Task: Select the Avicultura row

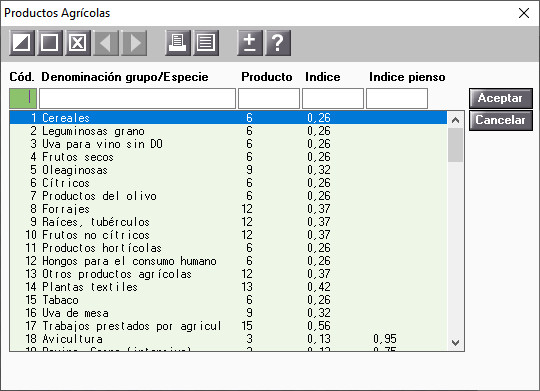Action: (228, 339)
